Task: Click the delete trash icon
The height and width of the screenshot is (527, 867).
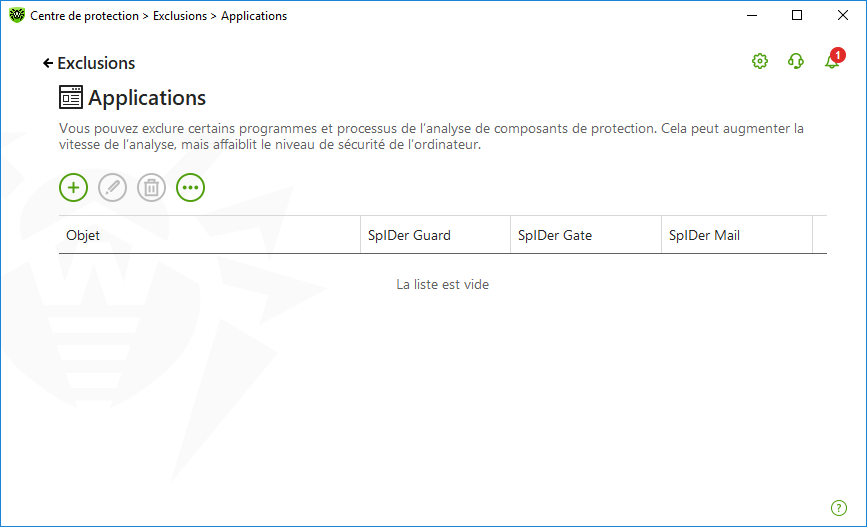Action: point(152,187)
